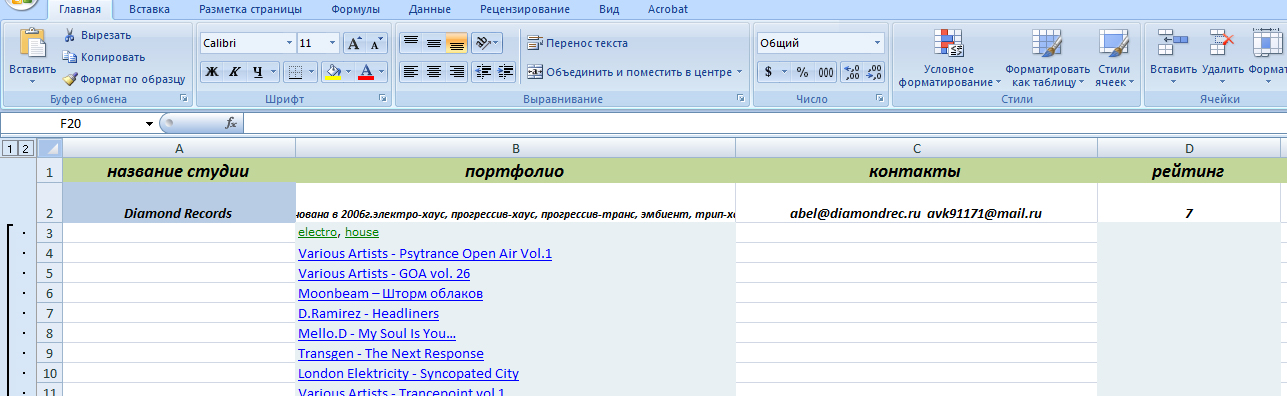Open Буфер обмена dialog launcher
The height and width of the screenshot is (396, 1287).
click(184, 99)
